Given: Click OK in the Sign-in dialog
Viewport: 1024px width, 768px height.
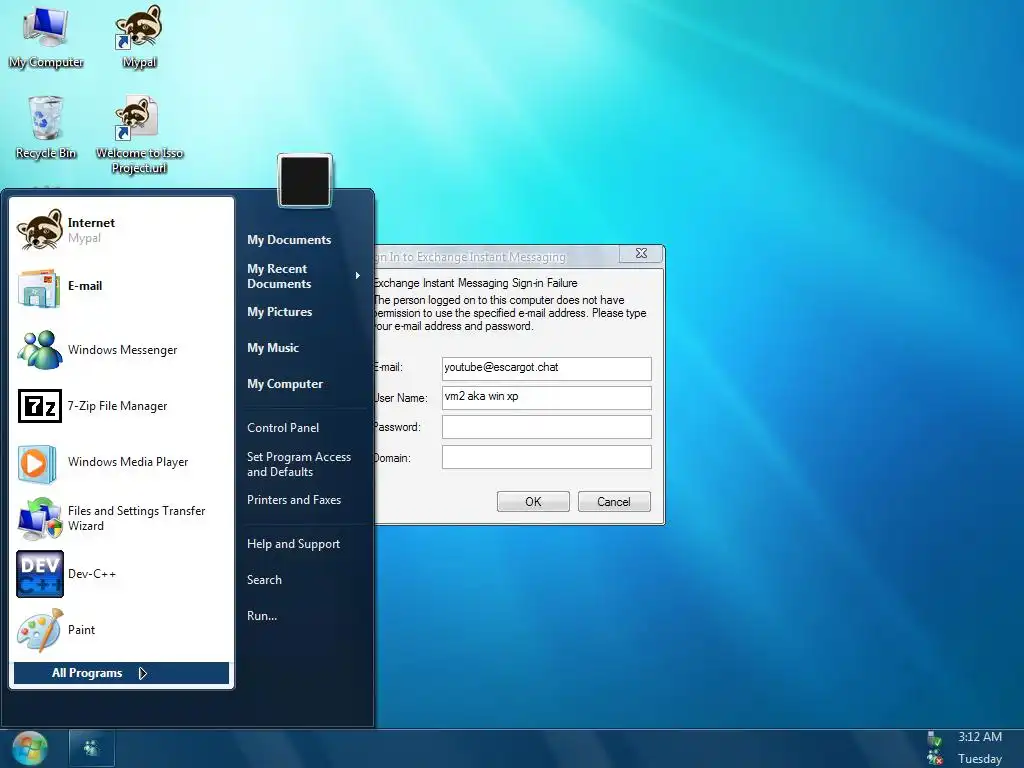Looking at the screenshot, I should [x=533, y=502].
